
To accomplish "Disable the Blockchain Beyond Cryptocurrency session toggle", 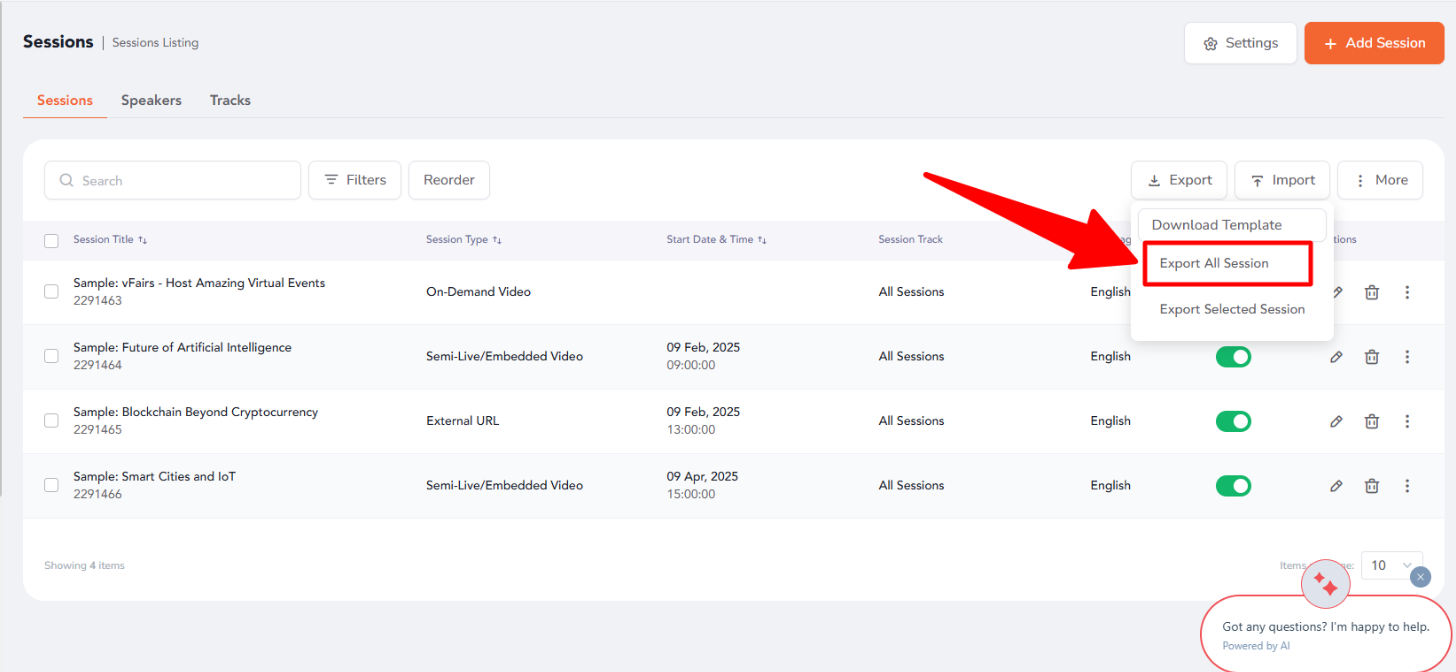I will (x=1233, y=421).
